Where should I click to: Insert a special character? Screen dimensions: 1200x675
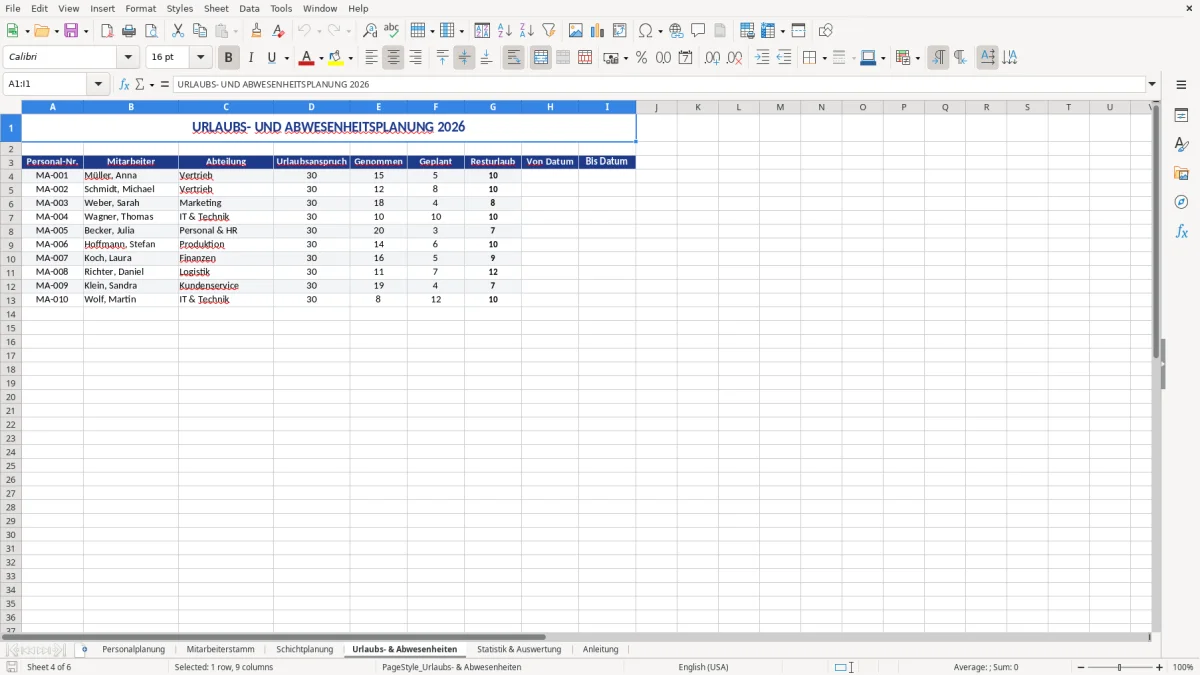pos(647,30)
